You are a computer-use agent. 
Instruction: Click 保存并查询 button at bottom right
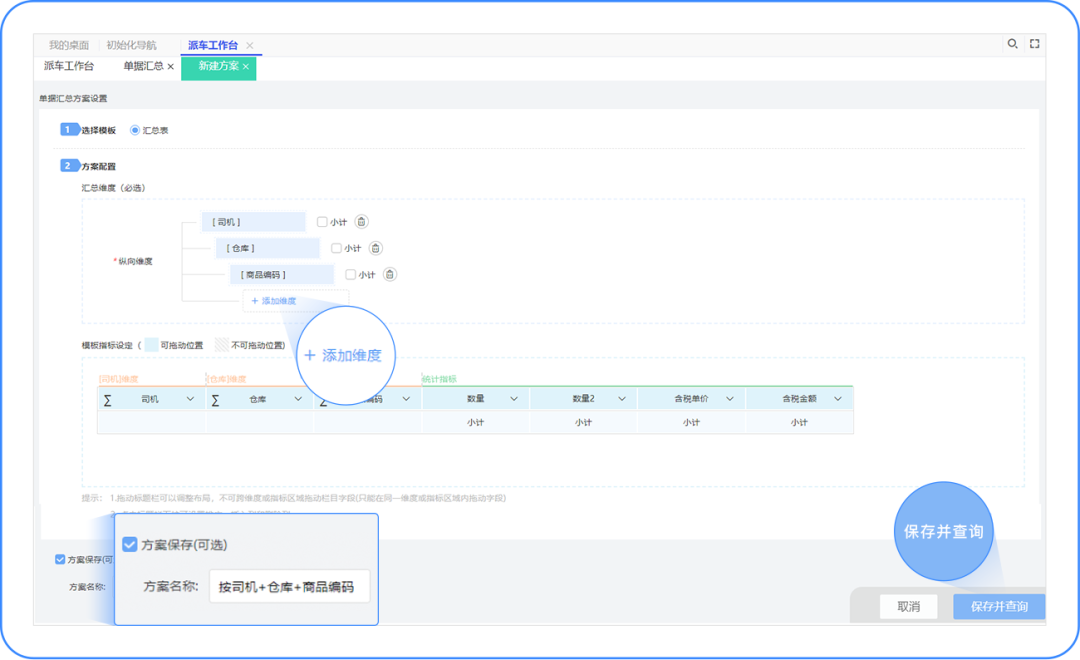999,606
